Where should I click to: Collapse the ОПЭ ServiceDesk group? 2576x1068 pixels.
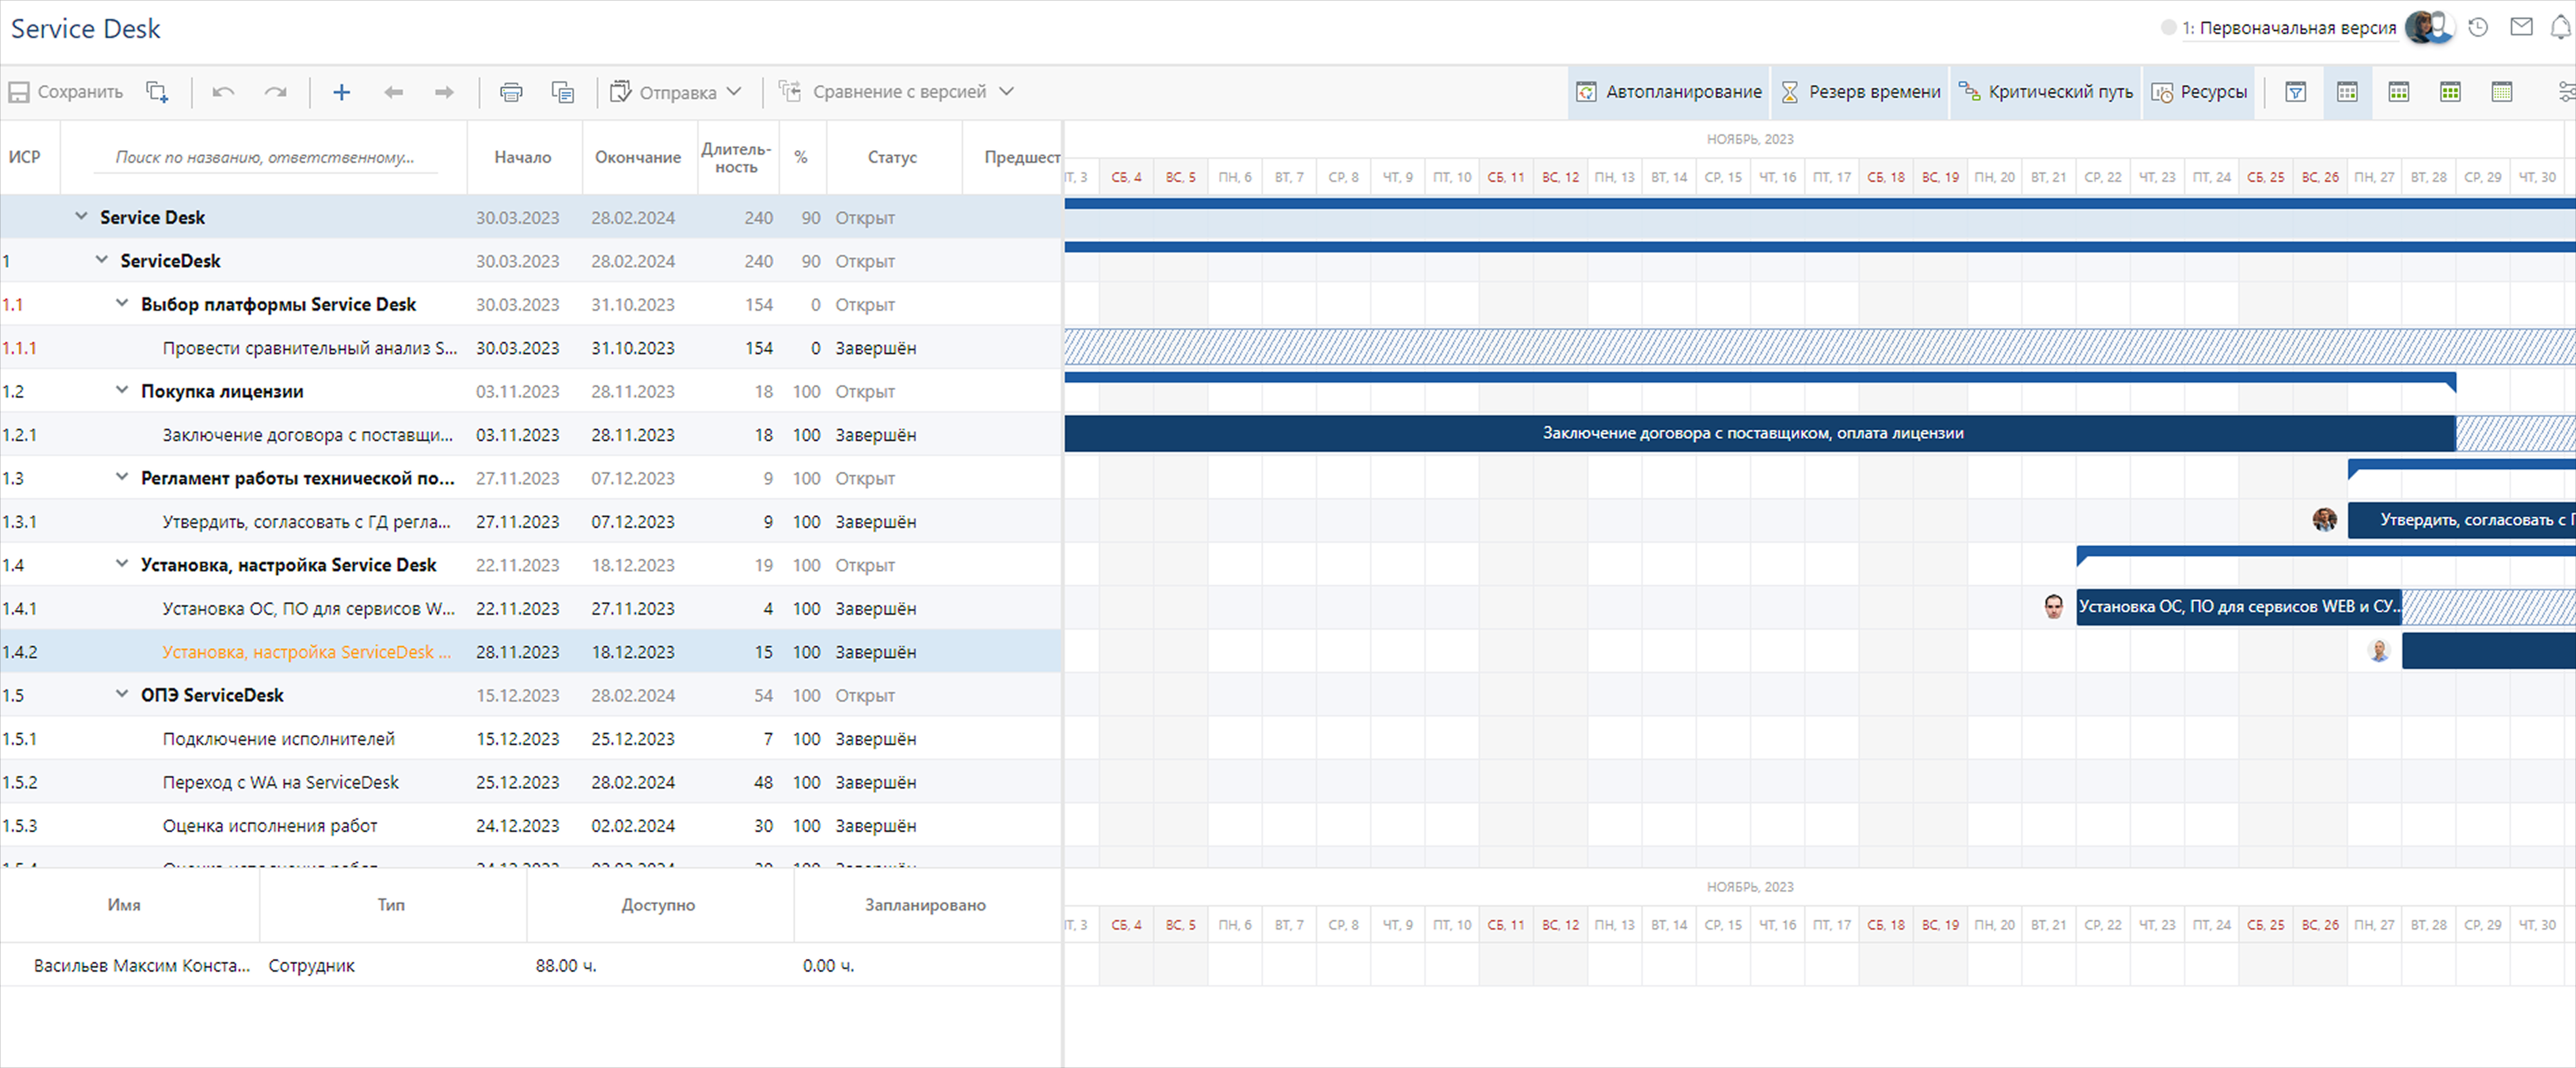pyautogui.click(x=122, y=694)
